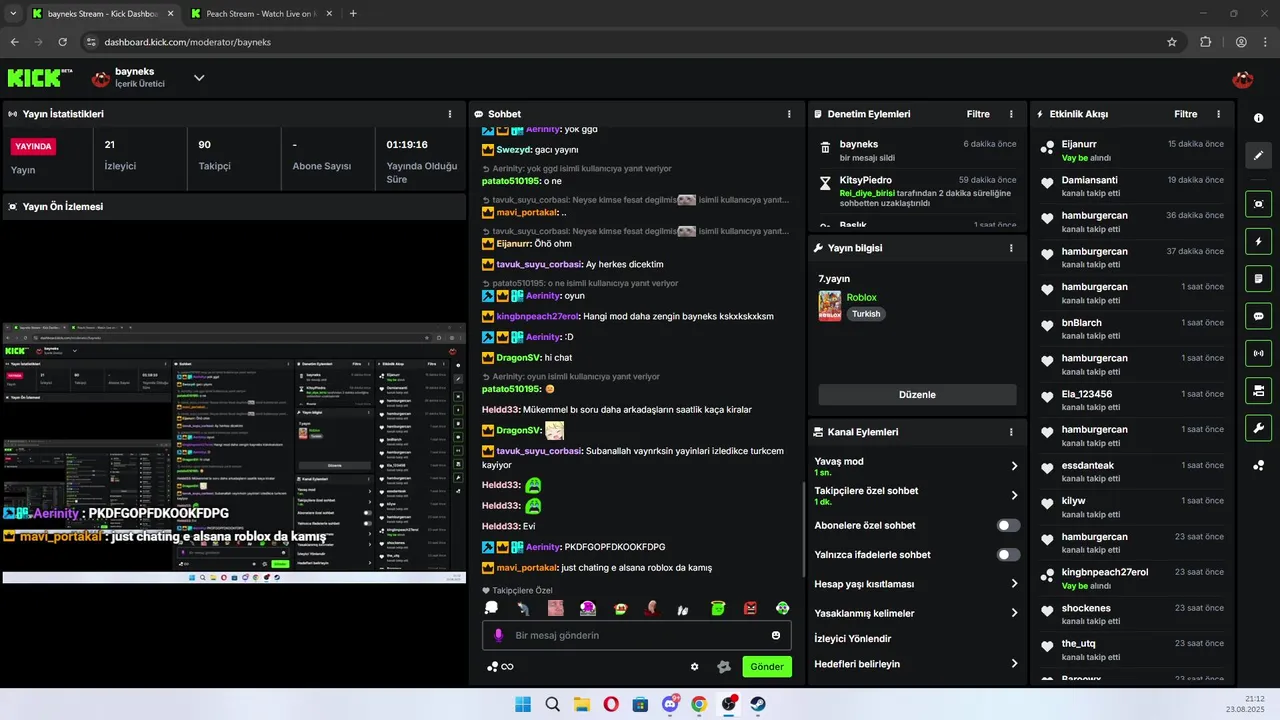Open the emoji picker in message box
Screen dimensions: 1280x720
coord(776,635)
